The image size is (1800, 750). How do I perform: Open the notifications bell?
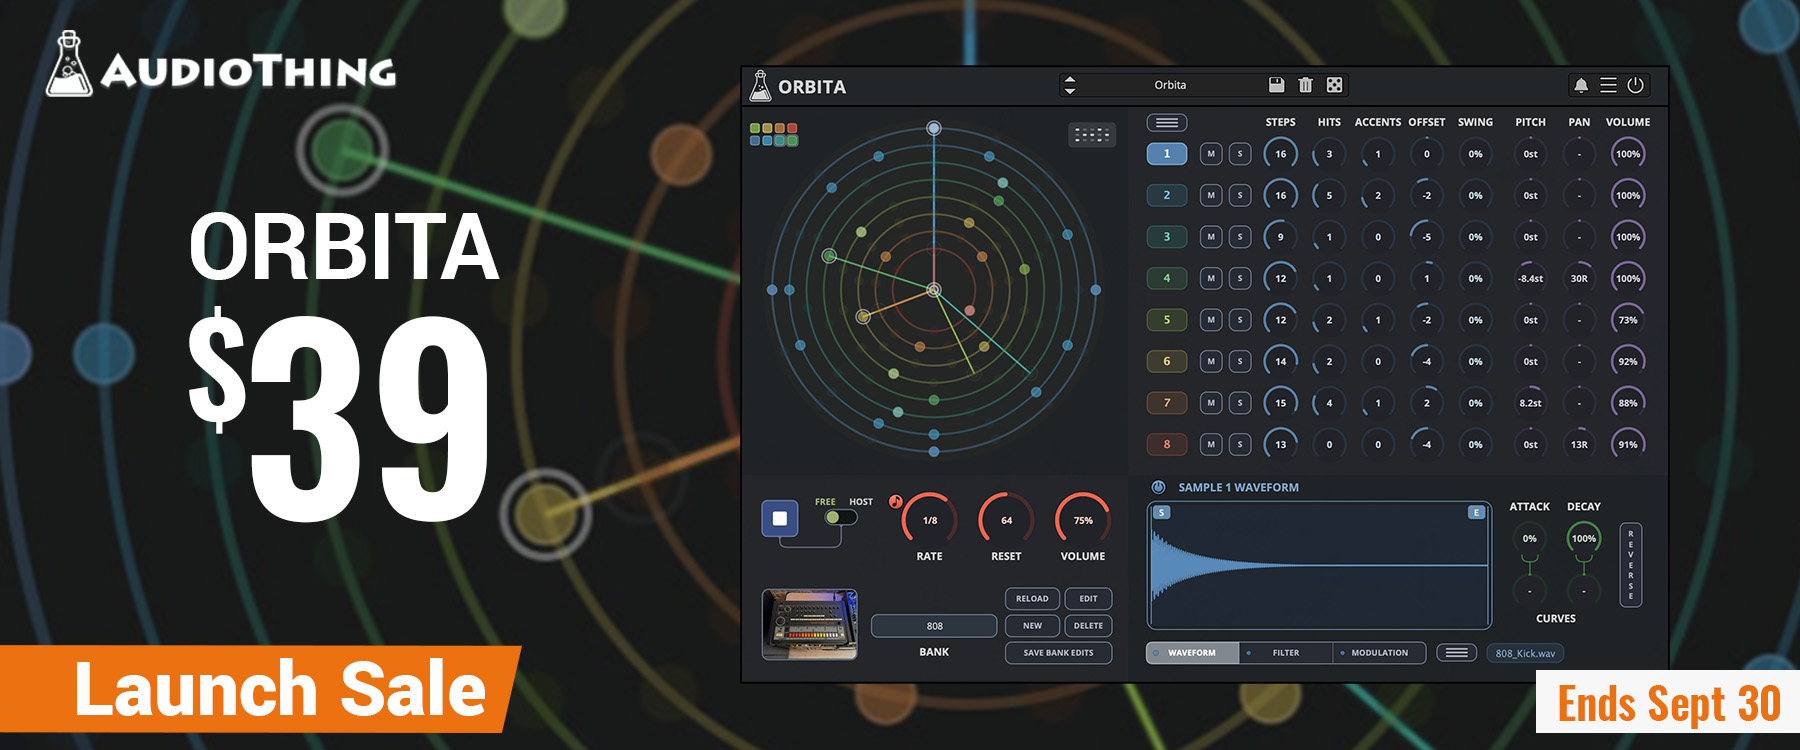pyautogui.click(x=1581, y=86)
